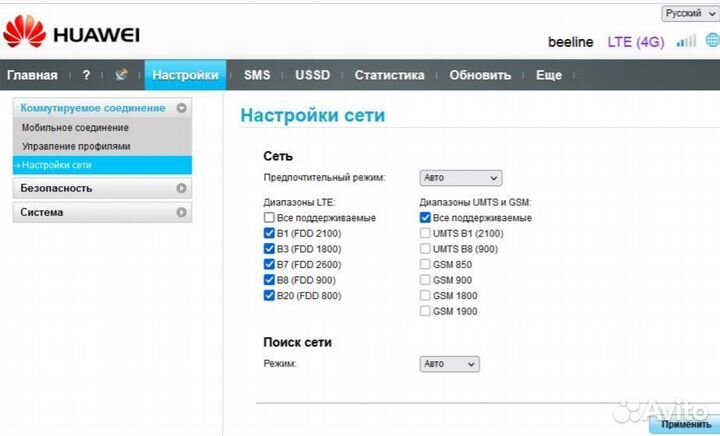Click the connection status icon in navbar

tap(121, 74)
